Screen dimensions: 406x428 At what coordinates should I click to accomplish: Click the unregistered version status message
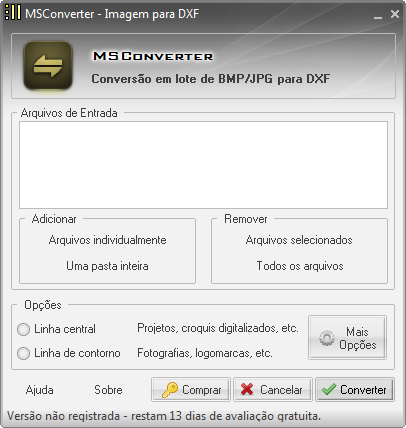[164, 416]
